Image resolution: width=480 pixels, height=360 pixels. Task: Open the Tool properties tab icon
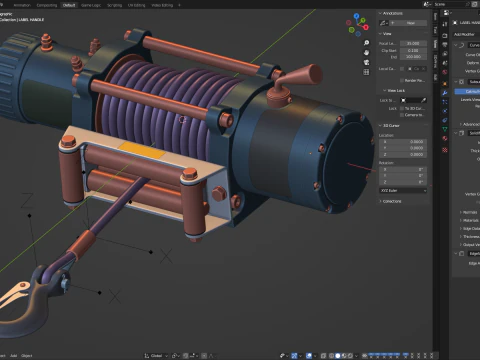[x=445, y=24]
